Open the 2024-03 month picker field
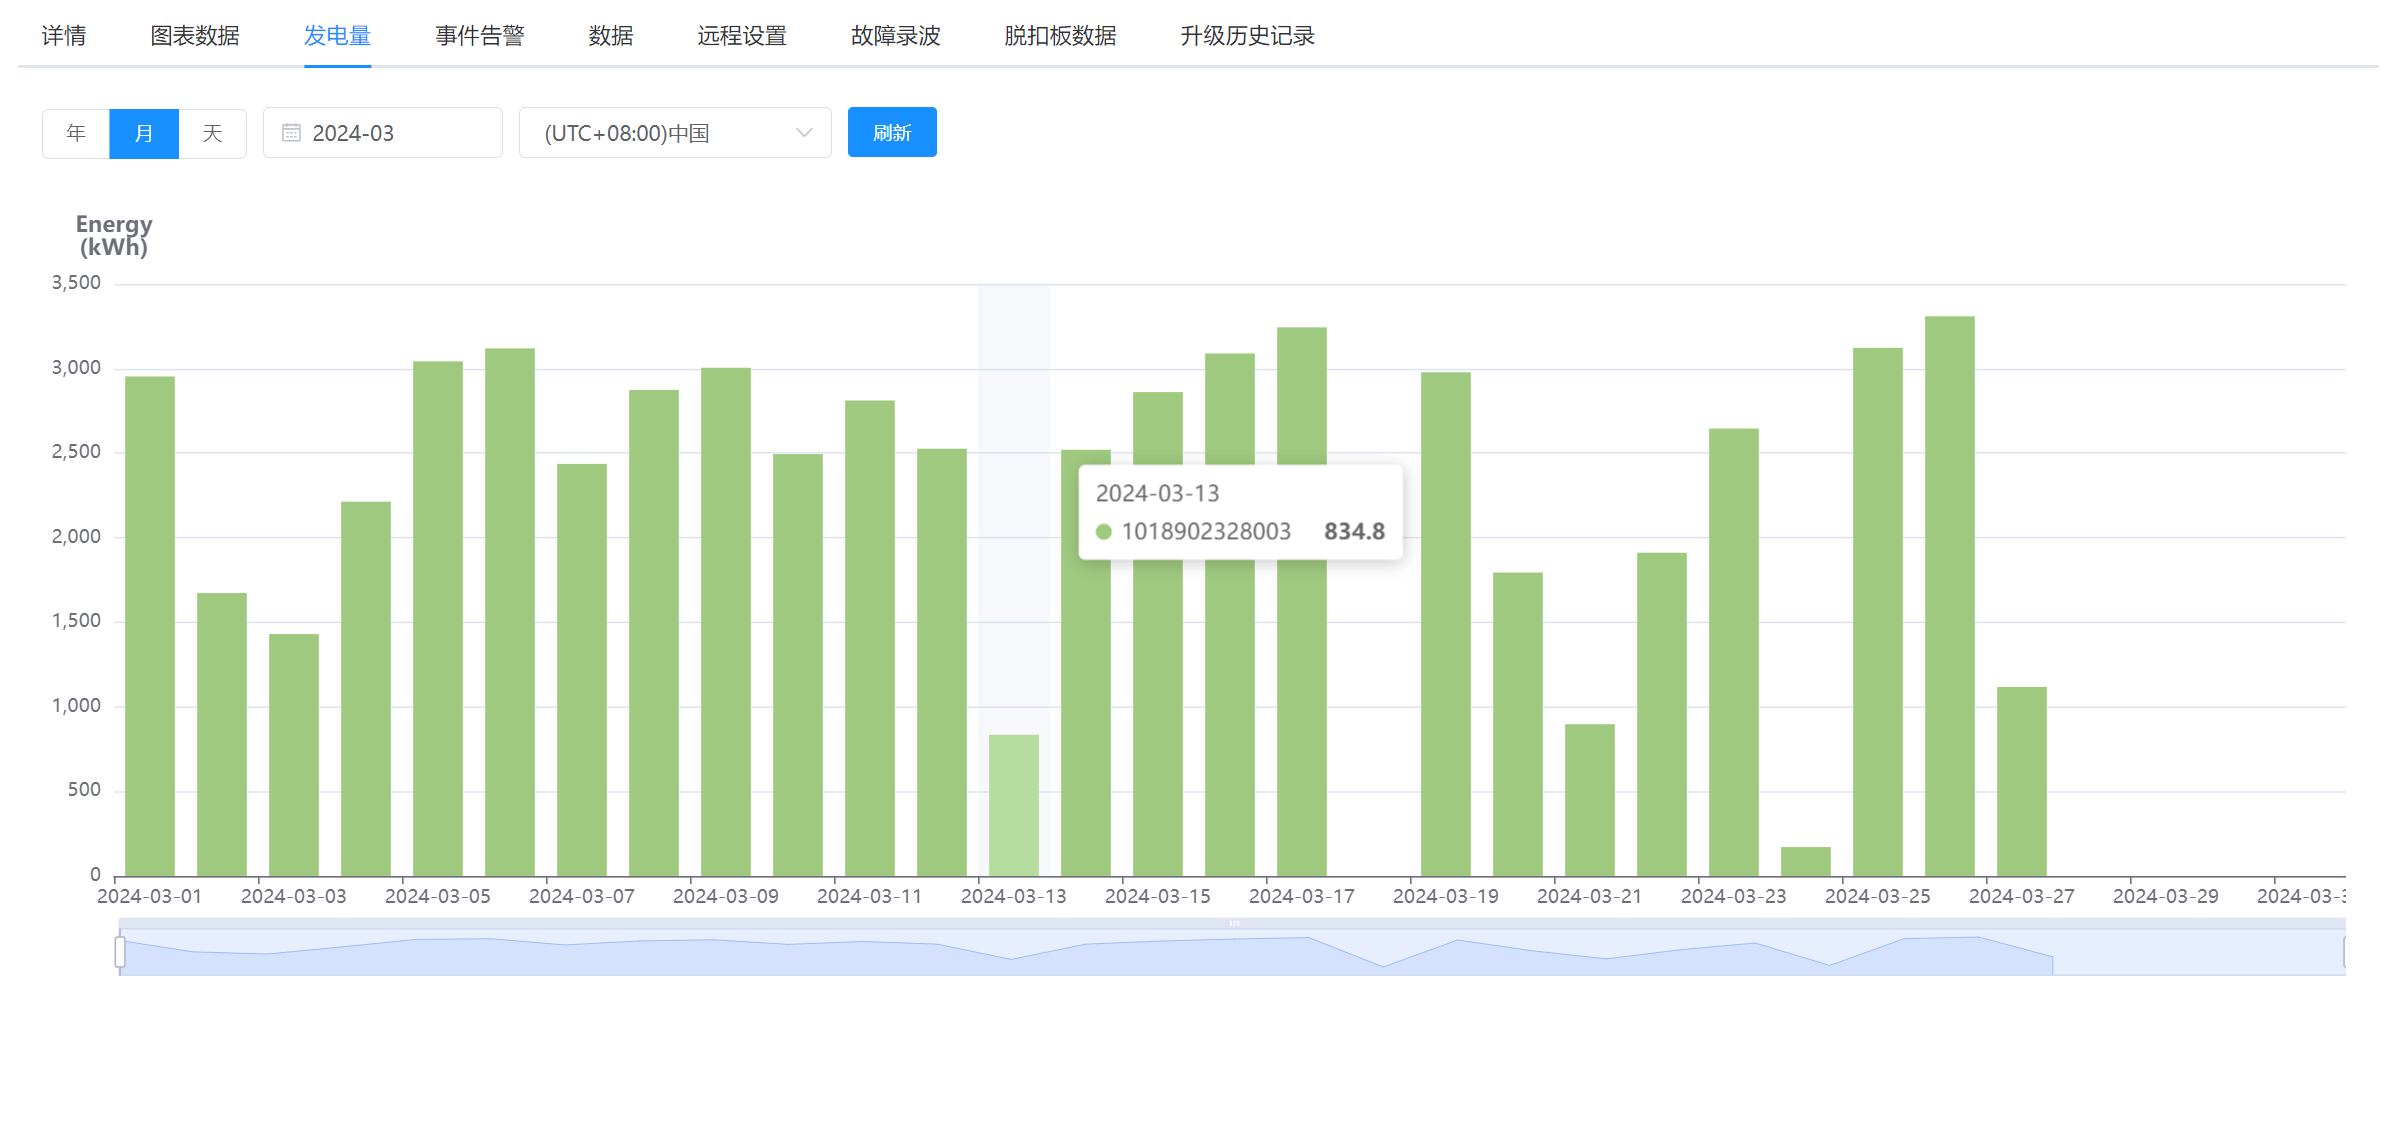This screenshot has height=1137, width=2392. pos(383,133)
